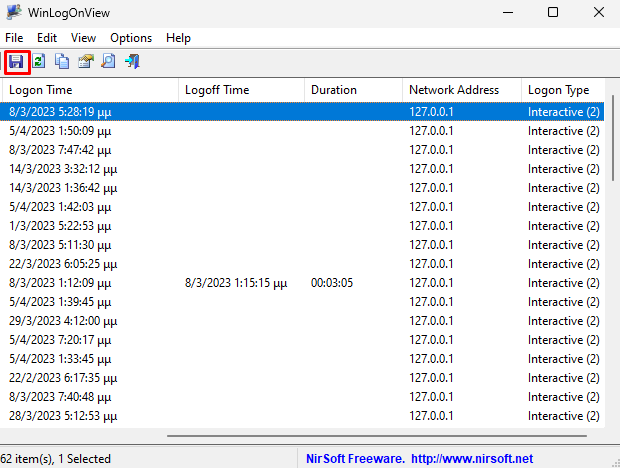Select row 8/3/2023 5:28:19 μμ
This screenshot has height=468, width=620.
pos(302,112)
